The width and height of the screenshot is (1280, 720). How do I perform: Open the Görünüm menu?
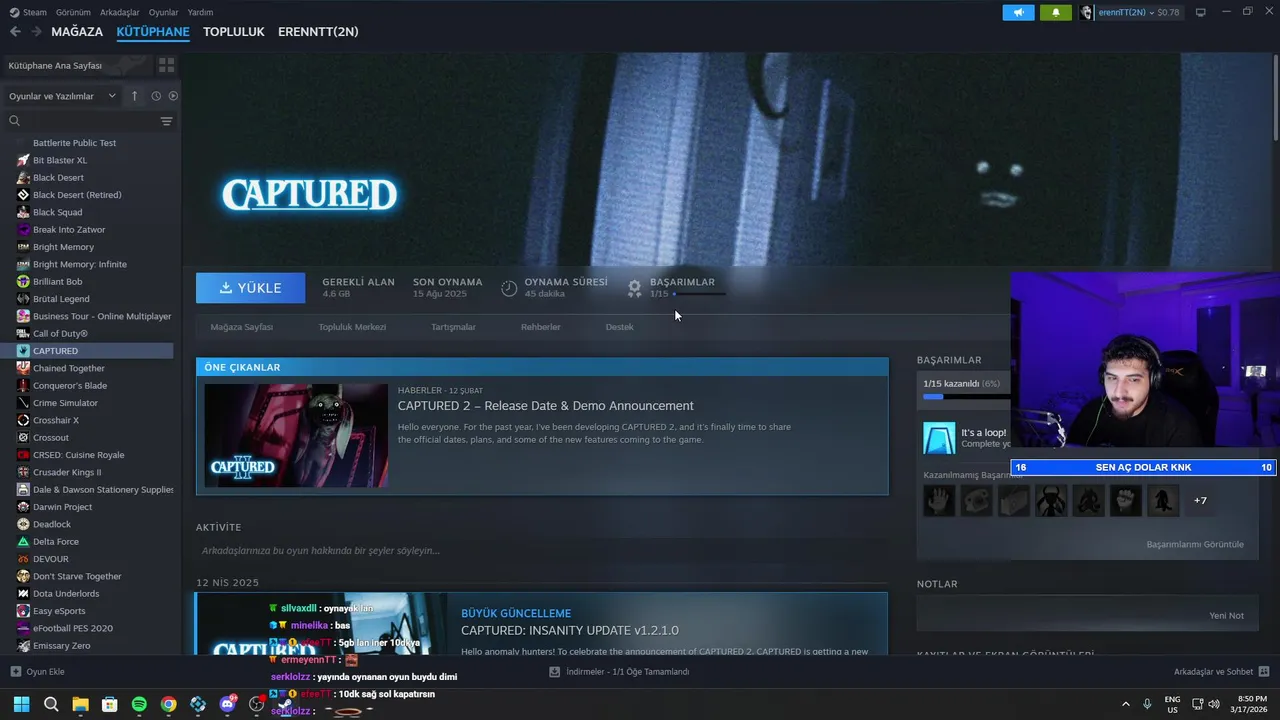(x=73, y=12)
